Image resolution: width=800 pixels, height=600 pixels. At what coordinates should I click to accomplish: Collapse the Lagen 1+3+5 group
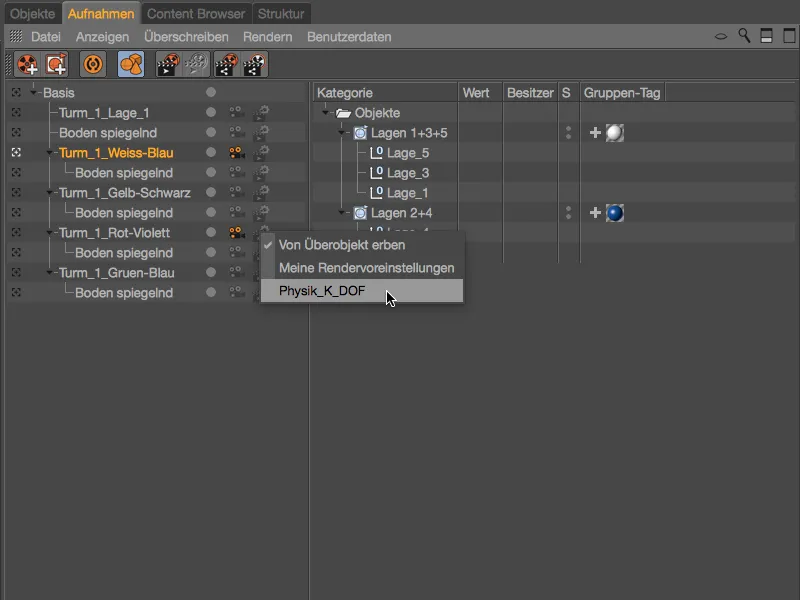click(x=342, y=133)
